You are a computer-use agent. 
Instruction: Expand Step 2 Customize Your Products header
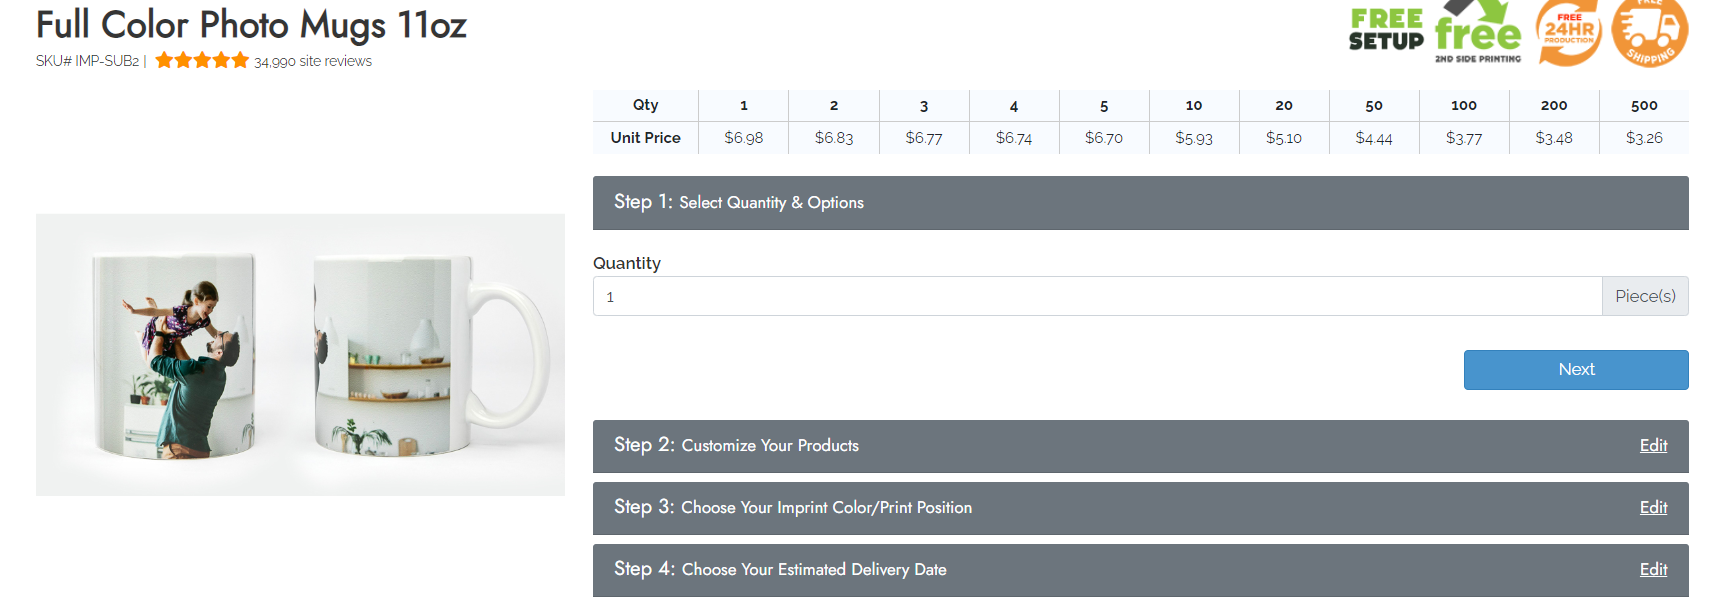pos(1140,446)
